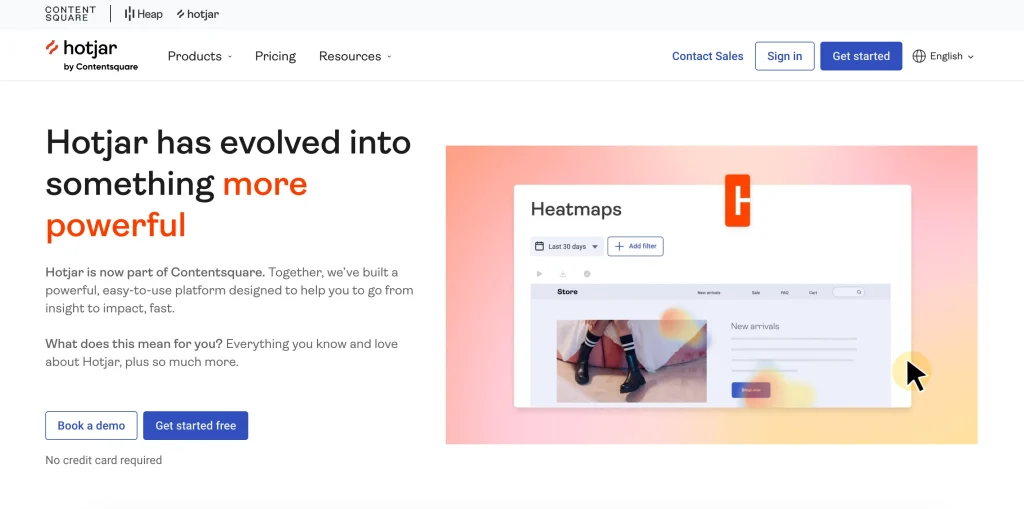Image resolution: width=1024 pixels, height=509 pixels.
Task: Click the orange Contentsquare badge on the image
Action: coord(738,200)
